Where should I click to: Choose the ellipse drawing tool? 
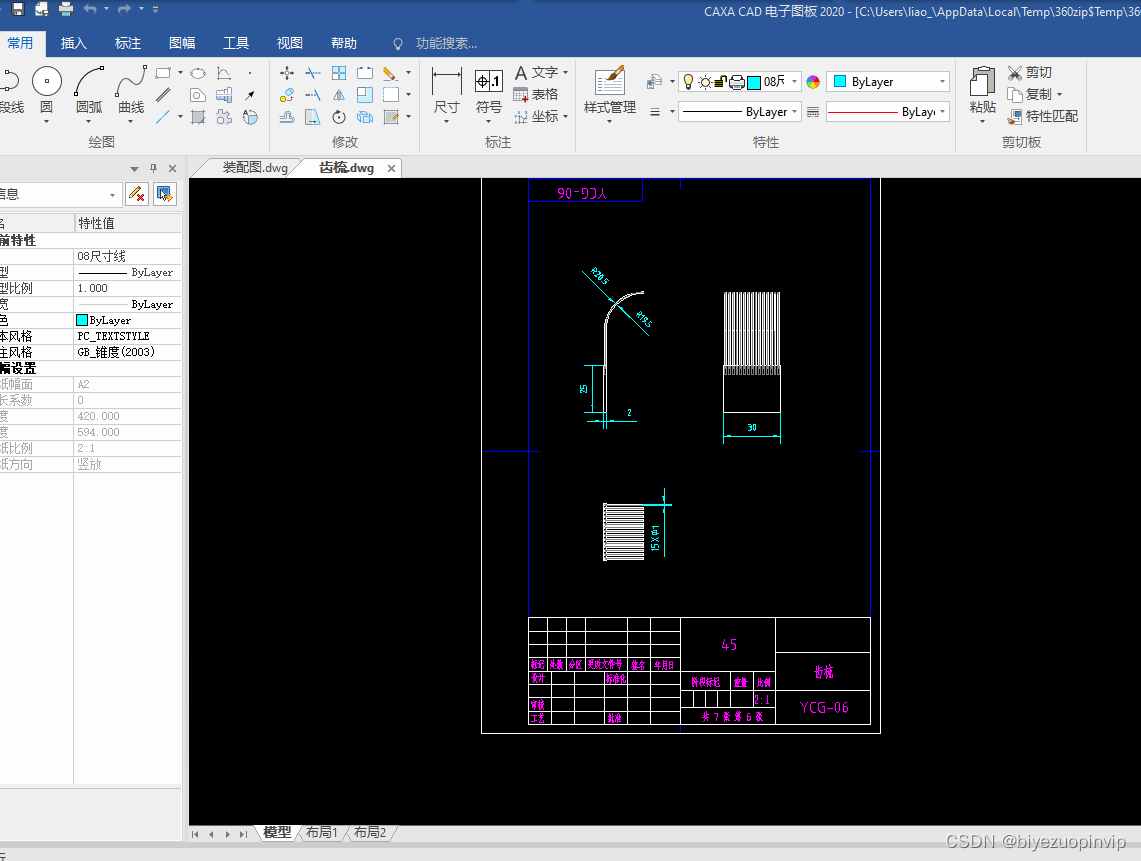coord(198,74)
